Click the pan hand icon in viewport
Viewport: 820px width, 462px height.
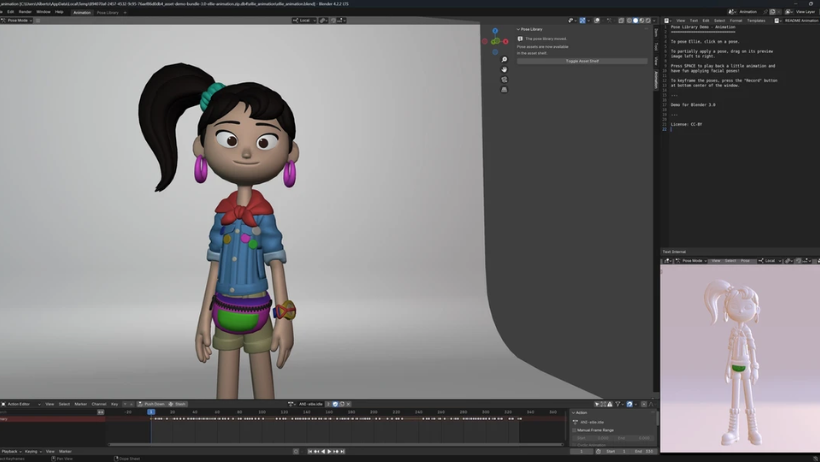coord(504,69)
